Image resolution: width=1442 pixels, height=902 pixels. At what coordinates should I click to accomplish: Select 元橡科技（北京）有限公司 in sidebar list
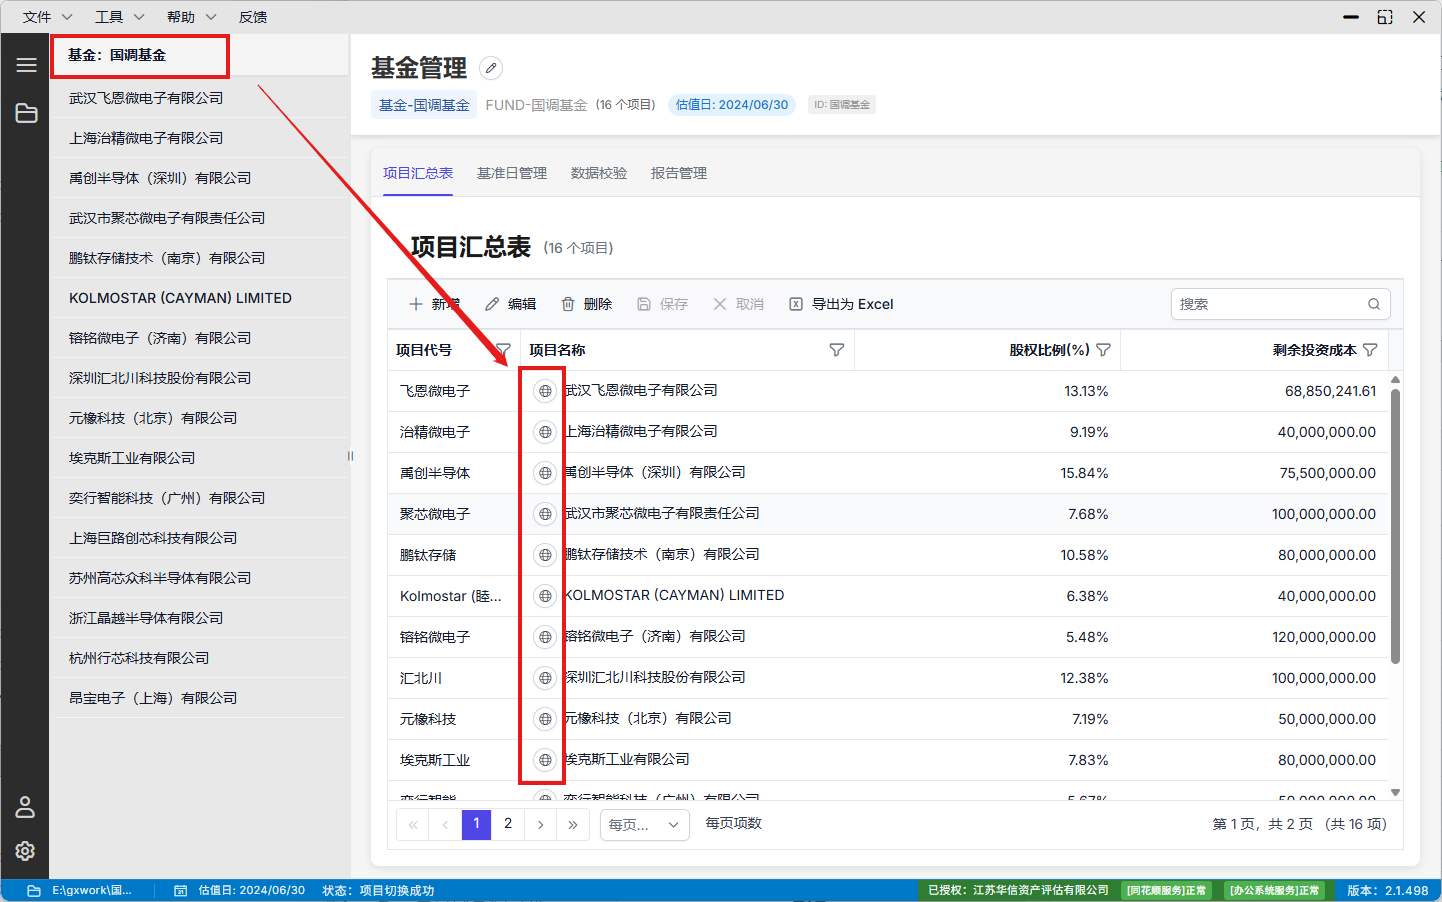tap(200, 418)
